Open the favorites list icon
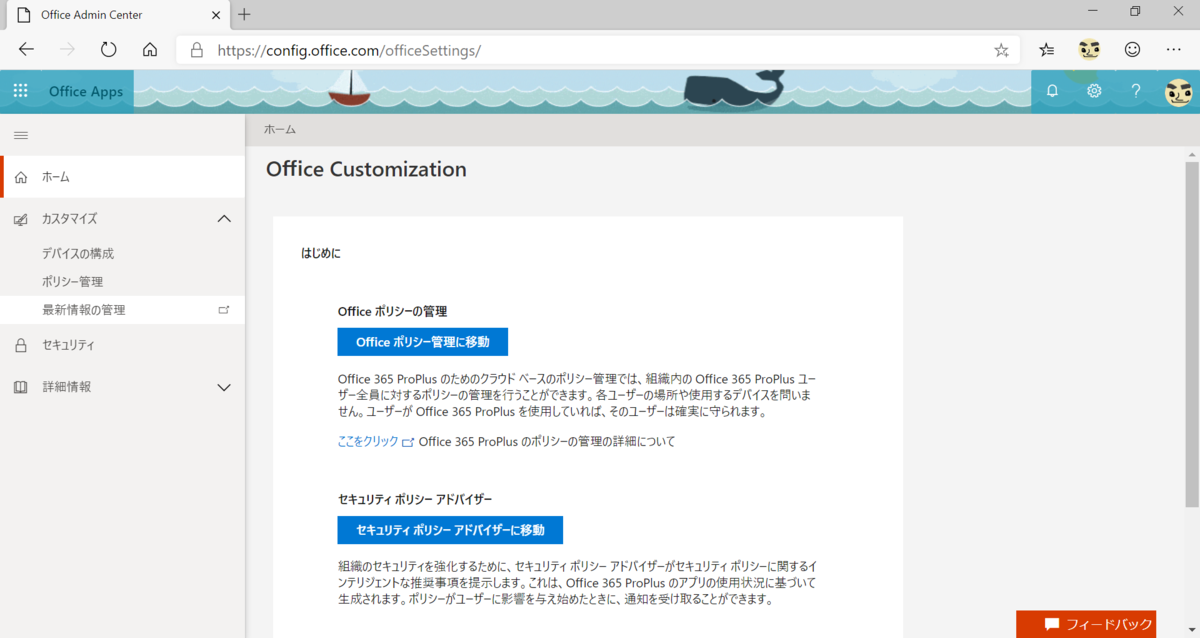1200x638 pixels. pyautogui.click(x=1046, y=49)
